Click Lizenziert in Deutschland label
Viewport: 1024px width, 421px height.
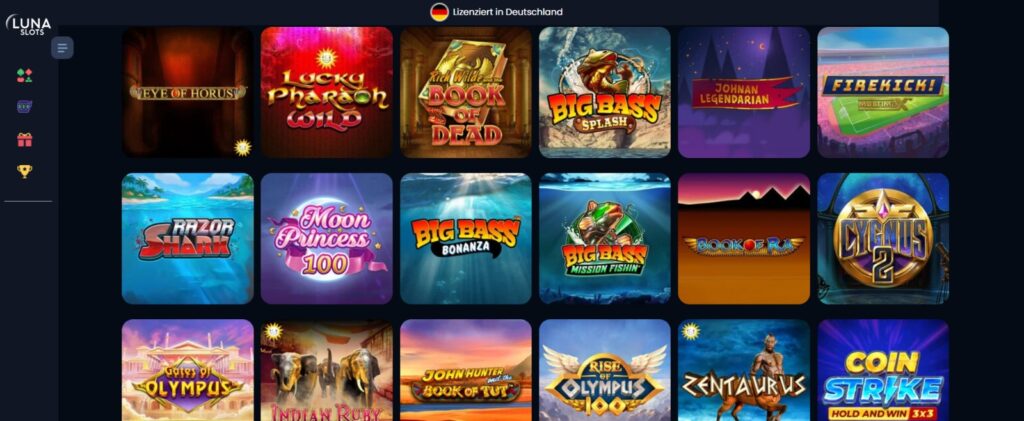(507, 12)
